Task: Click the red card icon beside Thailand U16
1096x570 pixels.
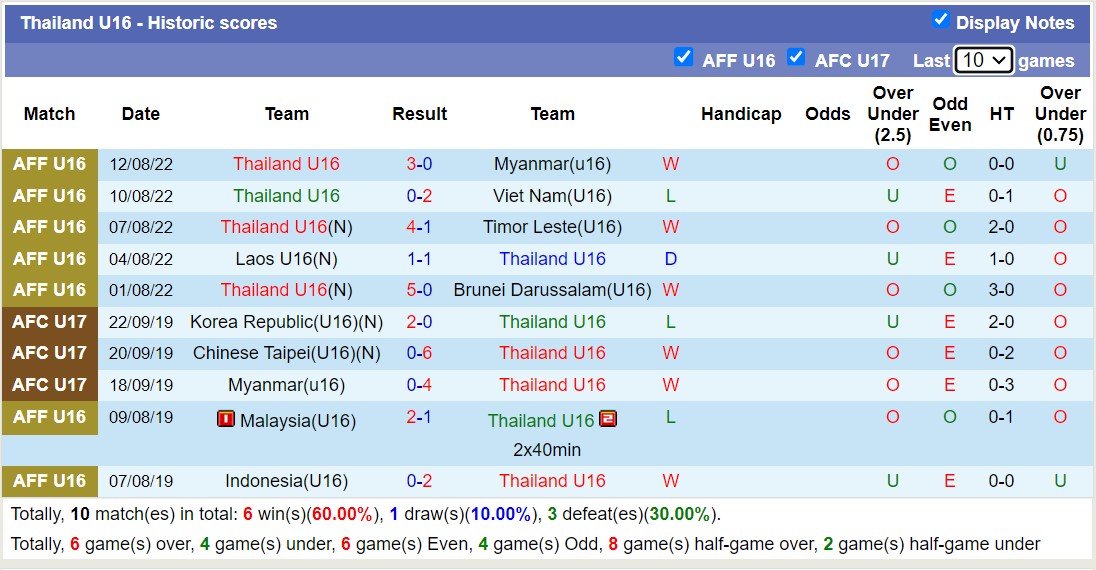Action: pyautogui.click(x=608, y=419)
